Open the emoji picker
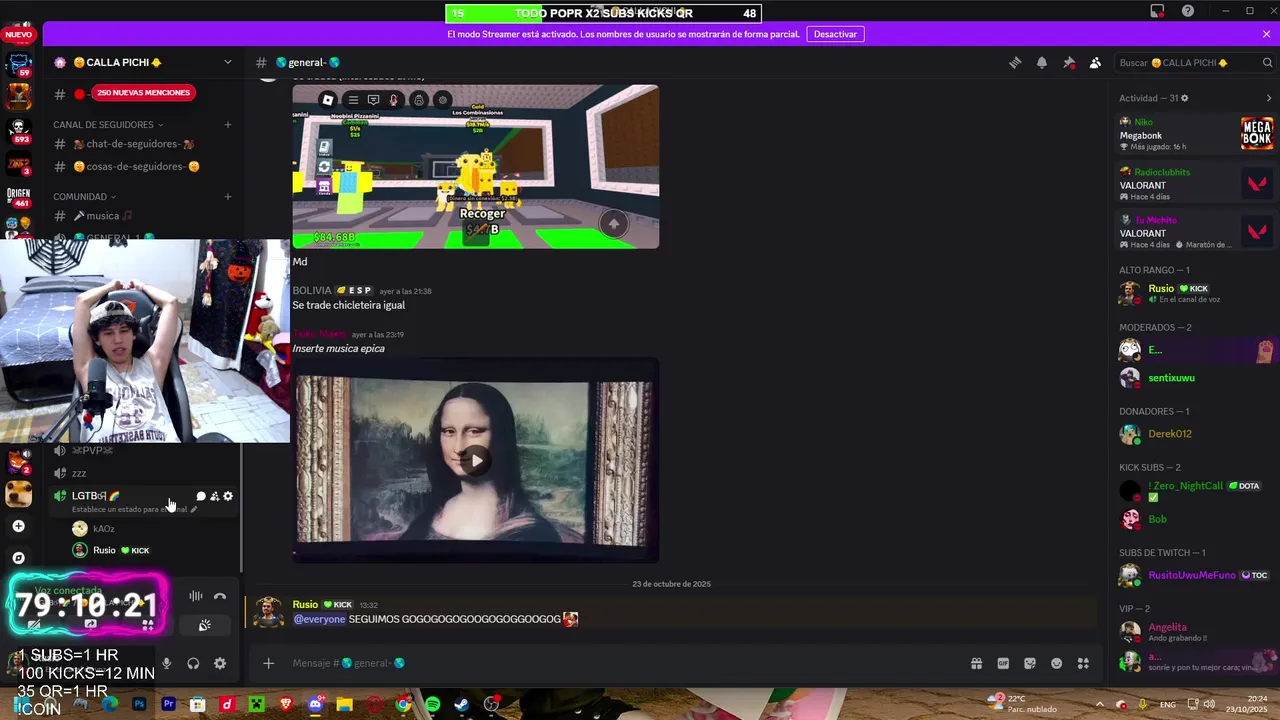This screenshot has height=720, width=1280. (x=1057, y=663)
